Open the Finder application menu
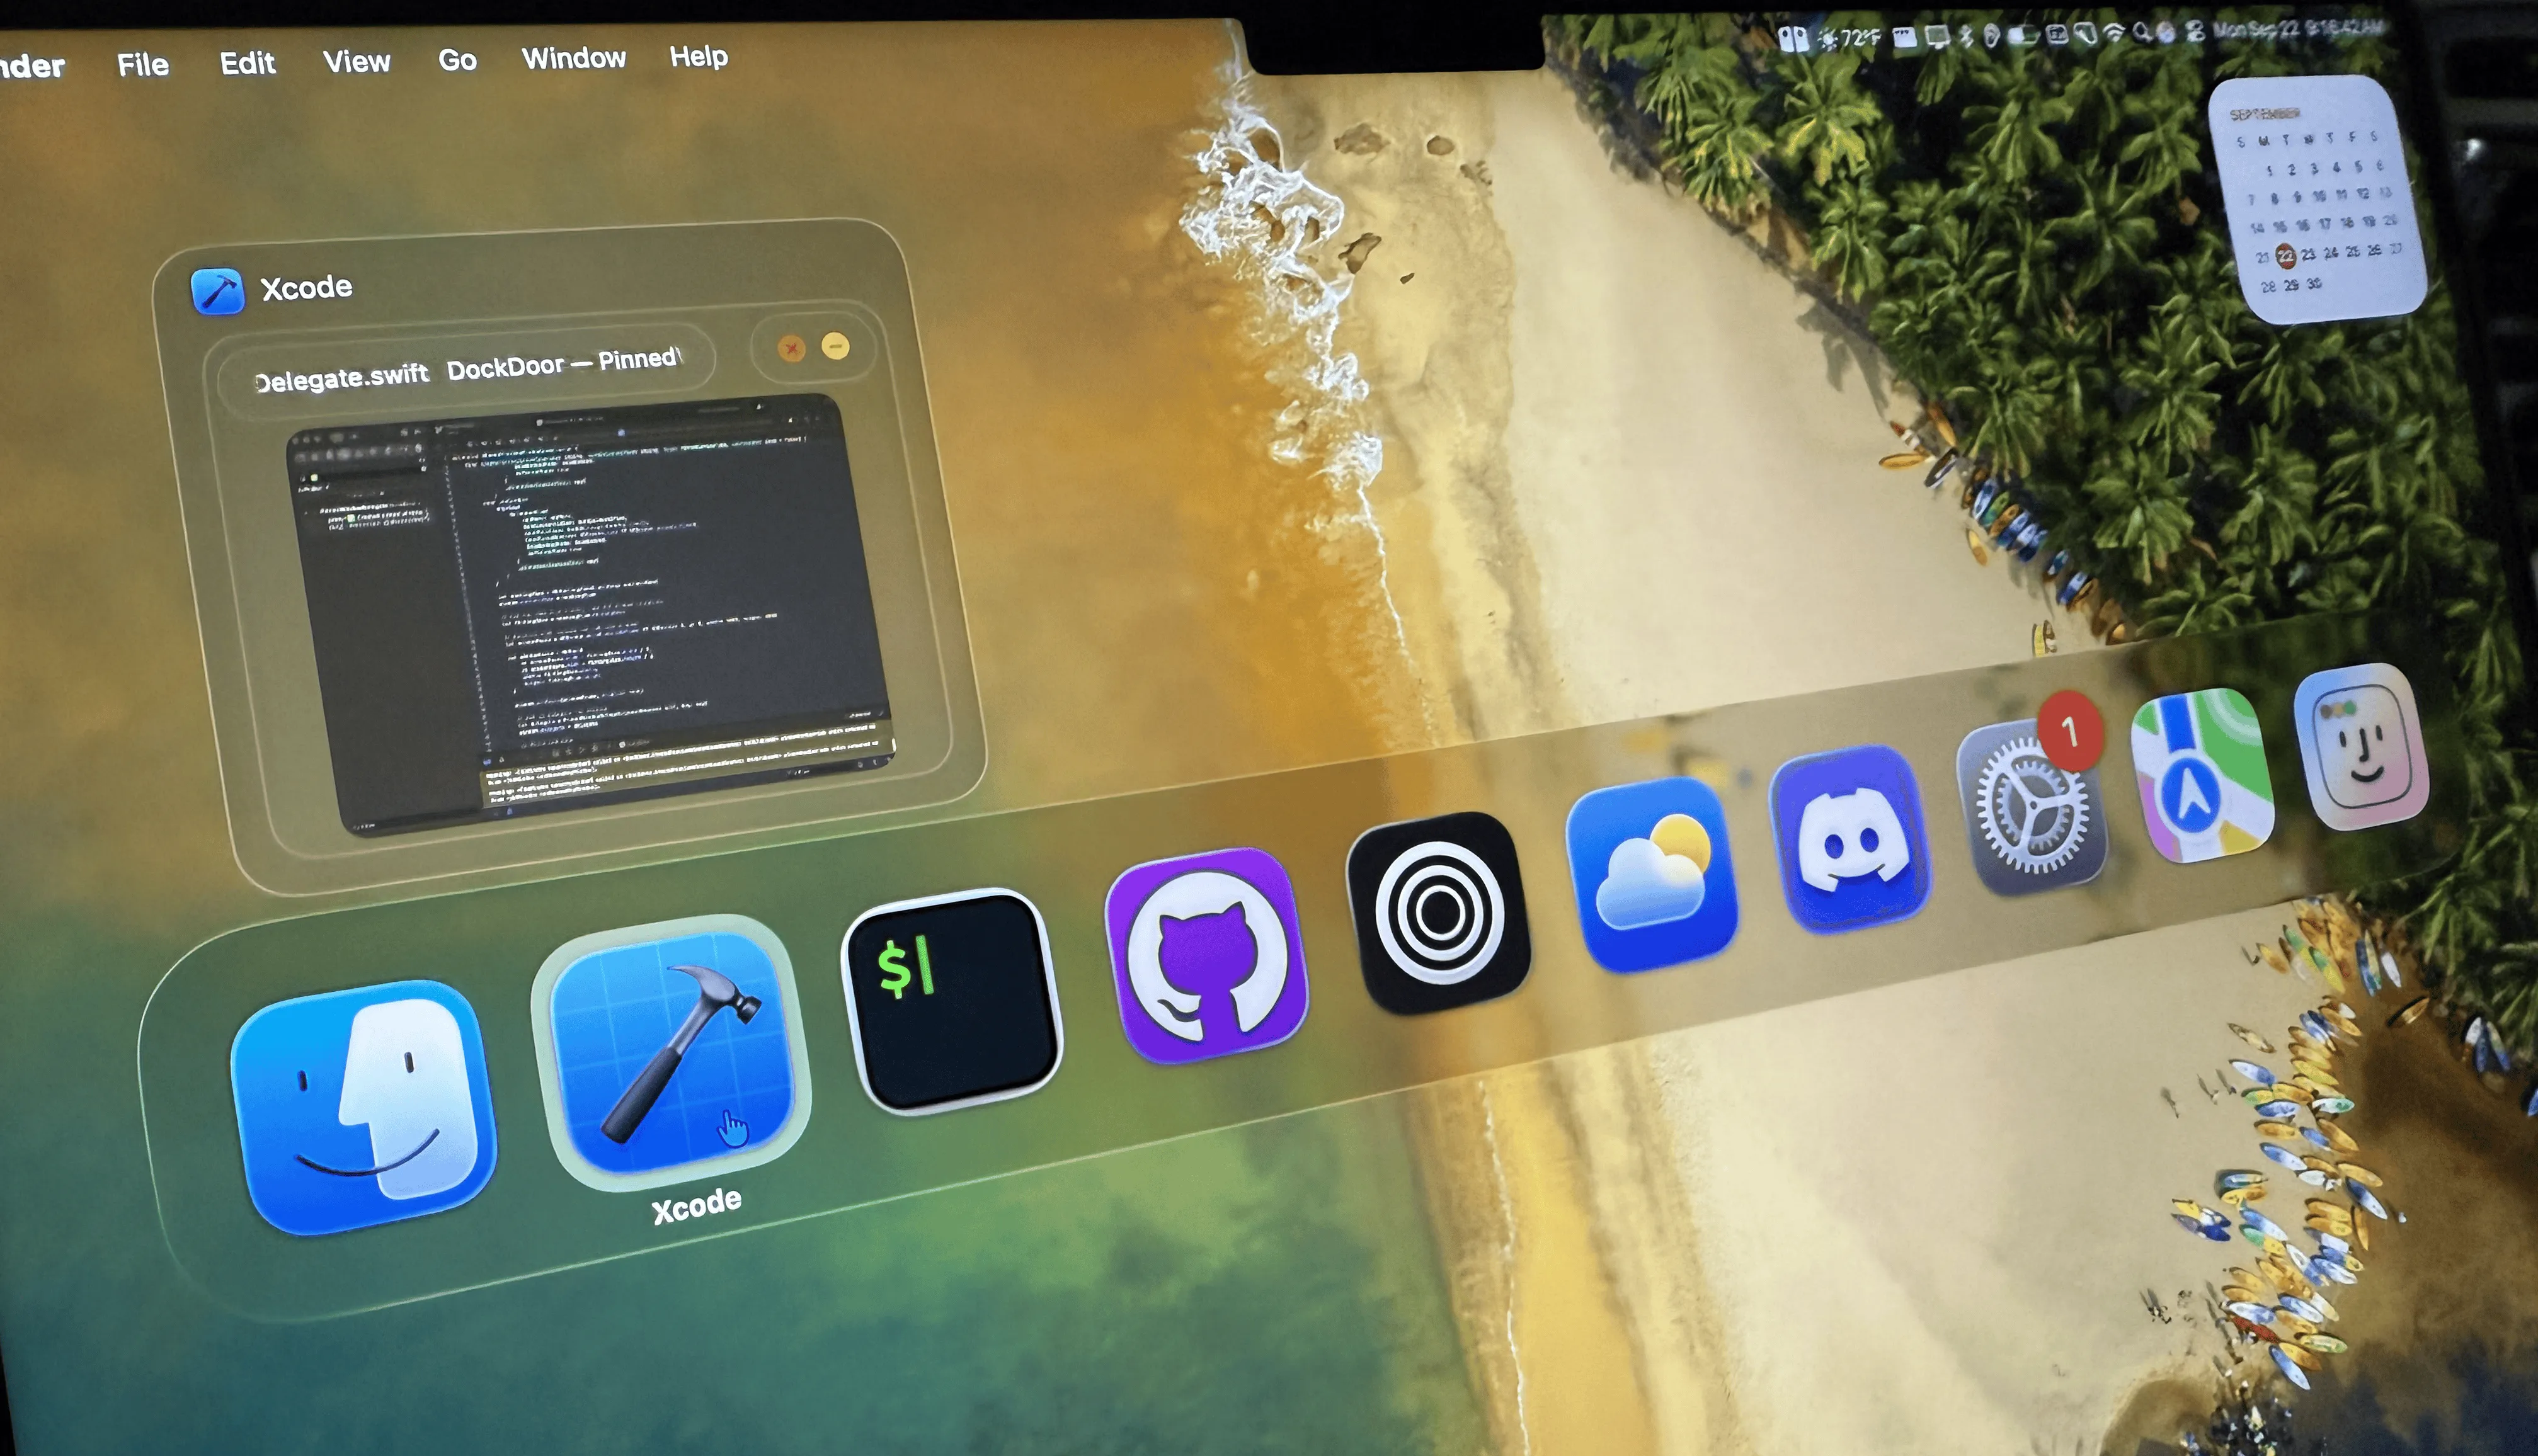2538x1456 pixels. pos(32,66)
